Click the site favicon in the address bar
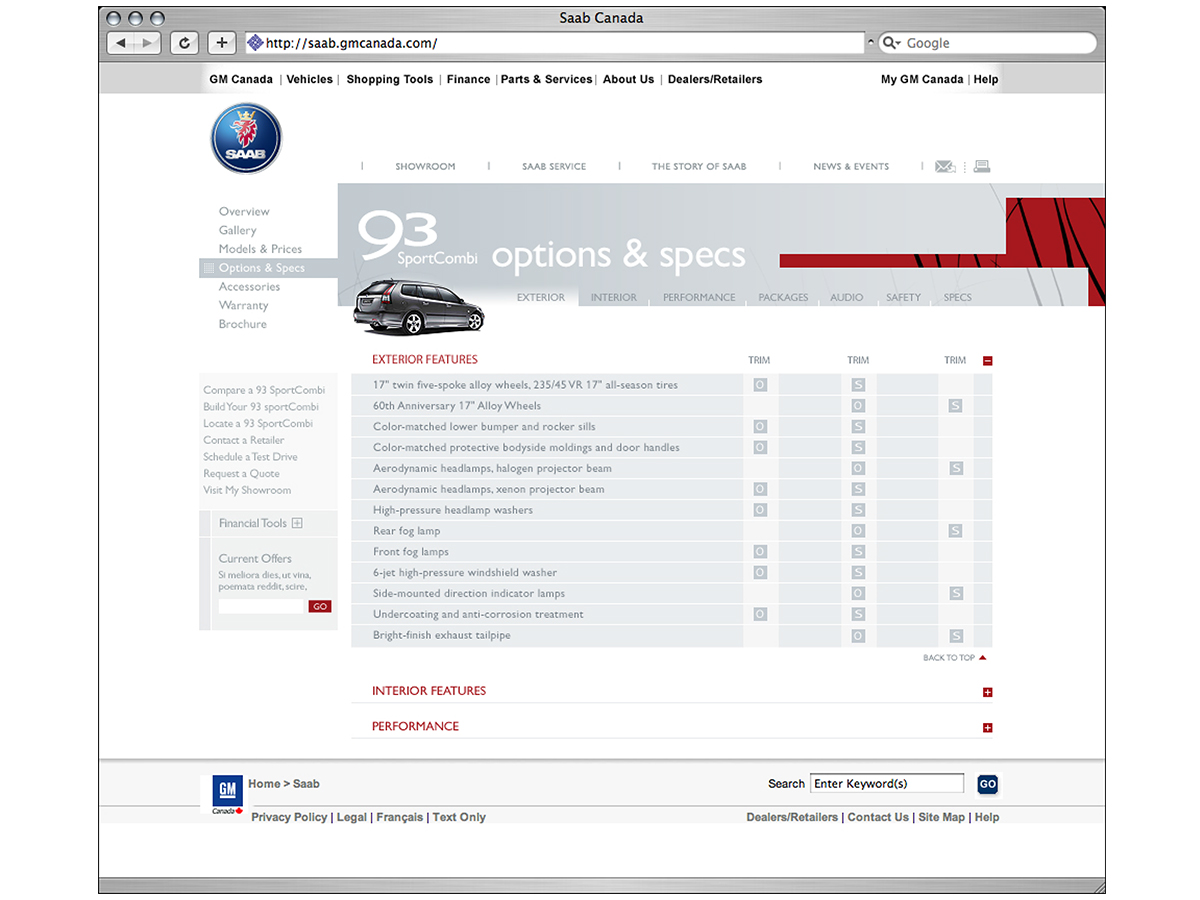Screen dimensions: 1200x900 [x=255, y=43]
